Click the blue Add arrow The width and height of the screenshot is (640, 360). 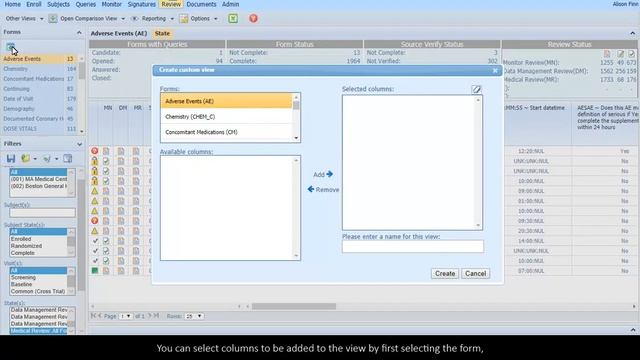click(x=329, y=174)
